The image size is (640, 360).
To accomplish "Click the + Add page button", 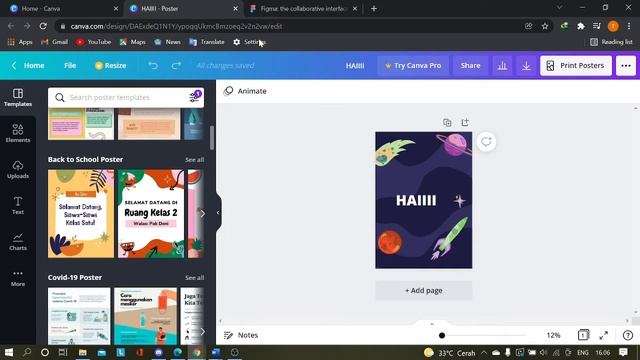I will (424, 291).
